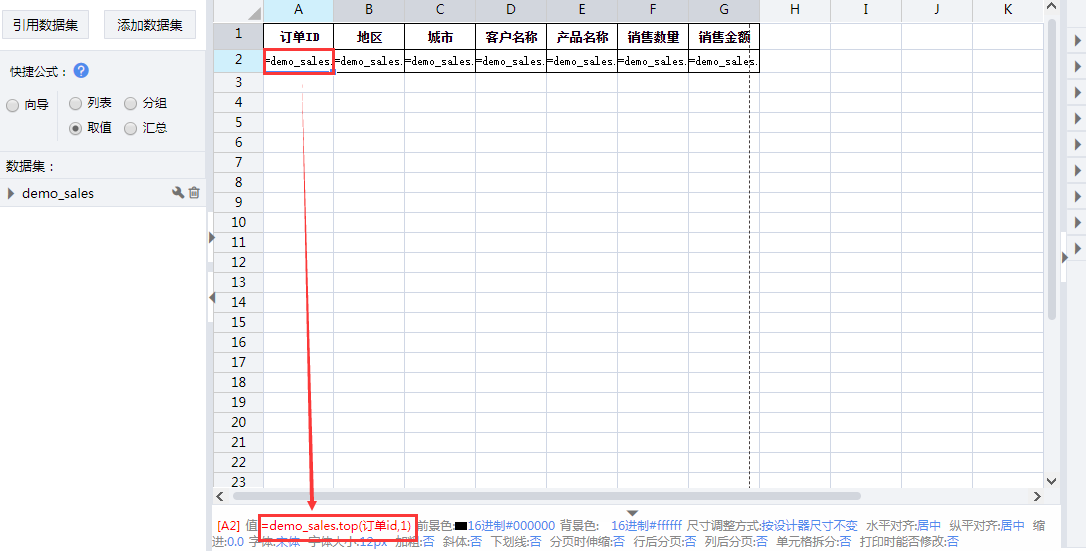Click the down triangle above the property bar
Viewport: 1086px width, 552px height.
point(632,512)
